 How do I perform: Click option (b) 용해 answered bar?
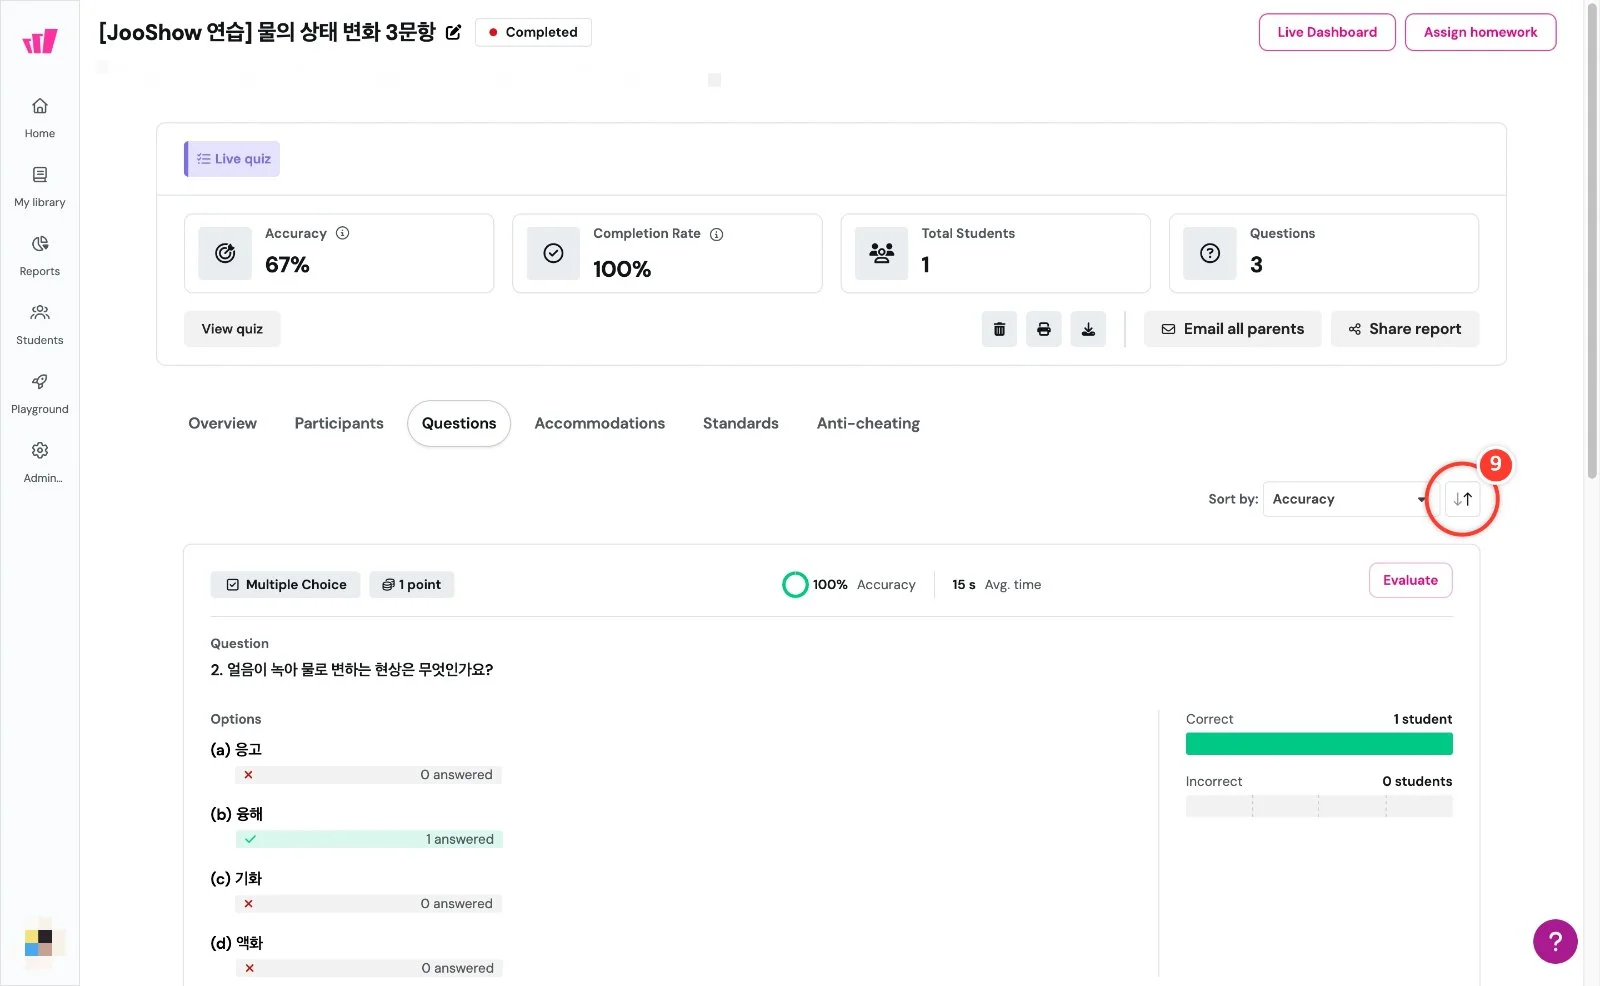(x=369, y=839)
